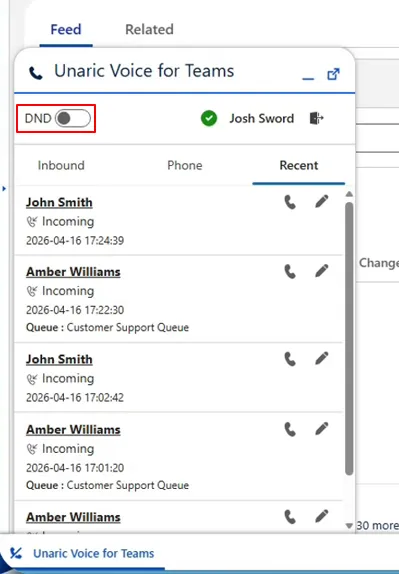Click timestamp 2026-04-16 17:22:30
This screenshot has width=399, height=574.
(75, 310)
